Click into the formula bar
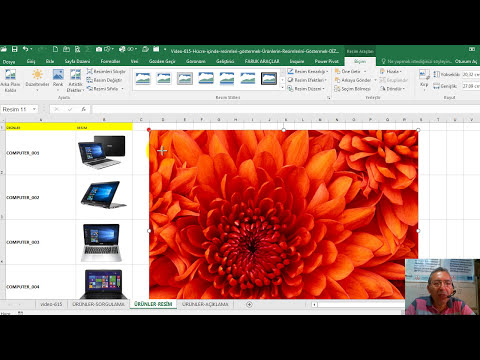480x360 pixels. 286,109
